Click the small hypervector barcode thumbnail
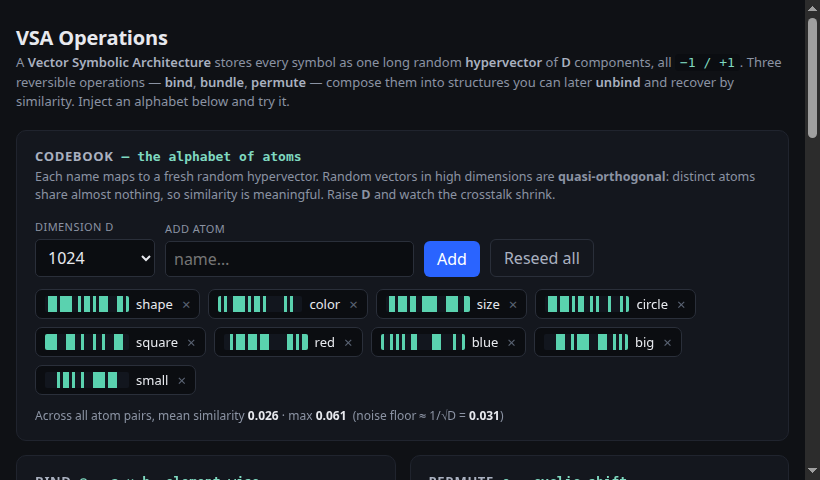Screen dimensions: 820x480 point(87,380)
